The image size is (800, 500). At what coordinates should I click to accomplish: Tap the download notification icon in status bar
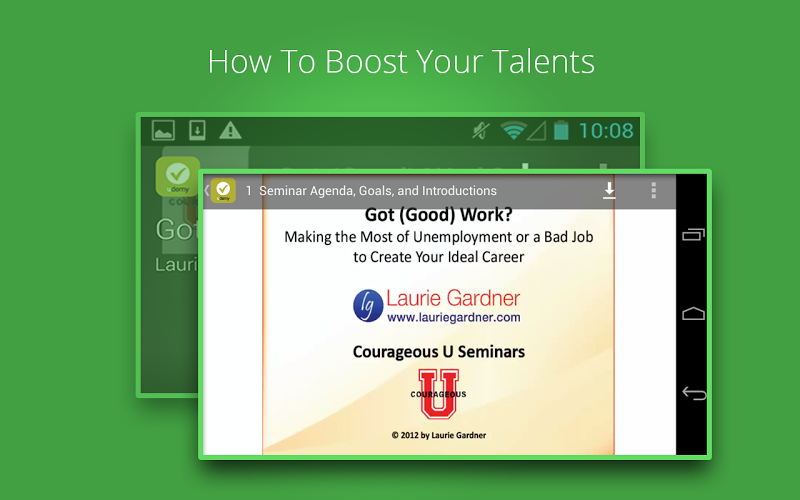[197, 130]
